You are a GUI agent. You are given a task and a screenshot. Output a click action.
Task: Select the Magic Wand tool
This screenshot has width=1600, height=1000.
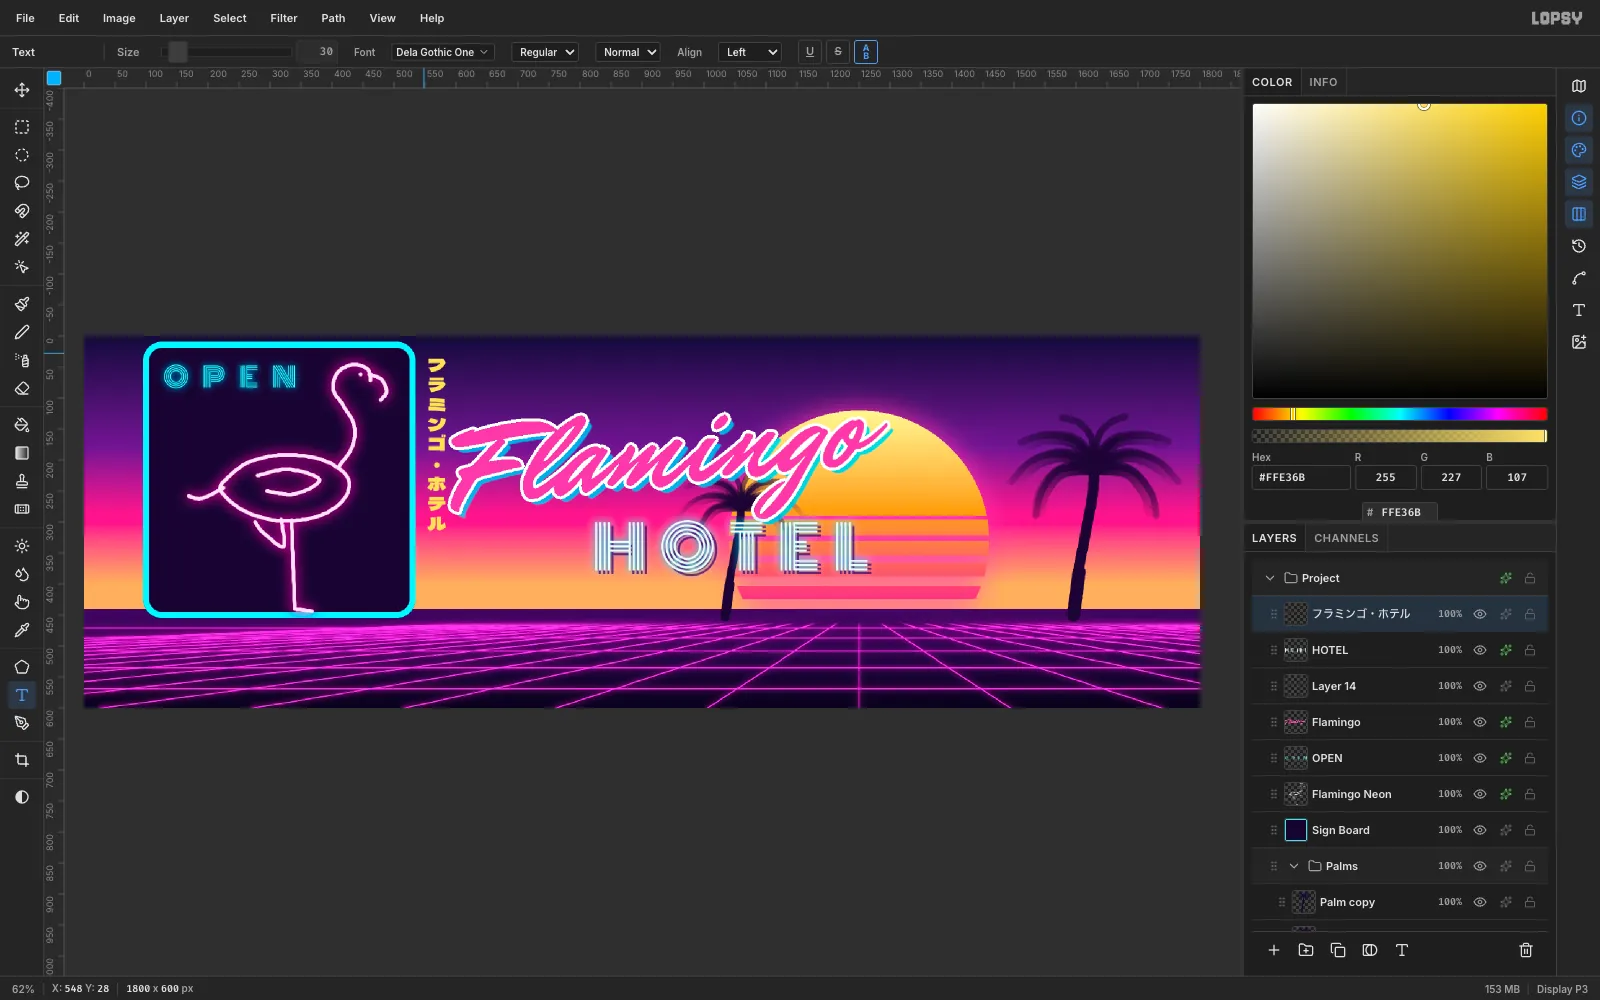[x=22, y=239]
